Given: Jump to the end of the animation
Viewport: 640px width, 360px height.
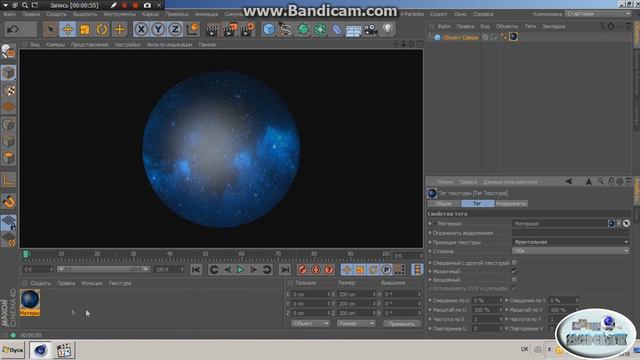Looking at the screenshot, I should click(284, 269).
